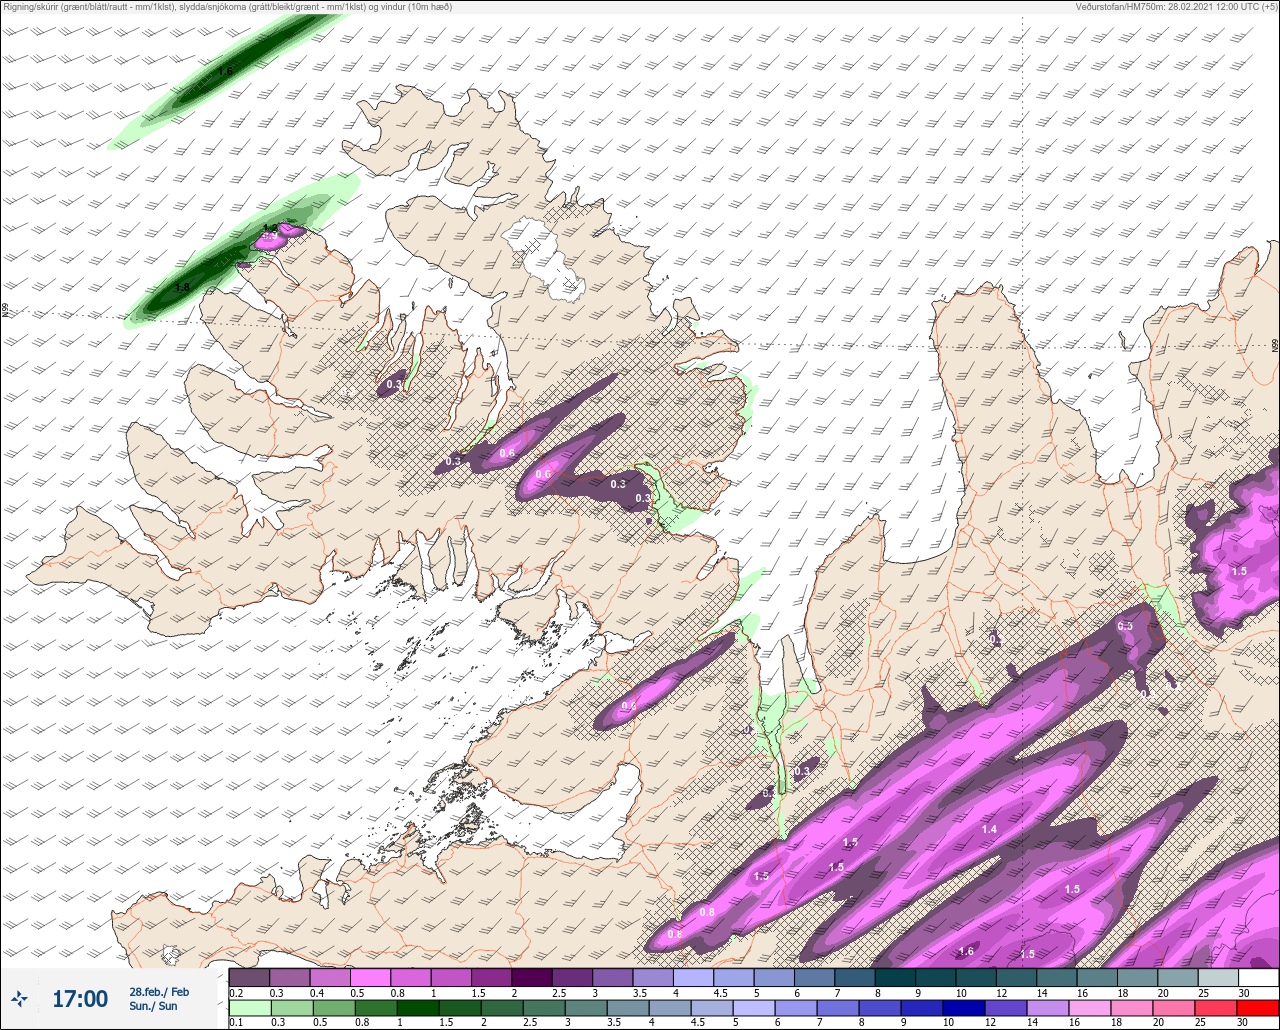The height and width of the screenshot is (1030, 1280).
Task: Pick the lower legend light blue swatch labelled 5
Action: (753, 1007)
